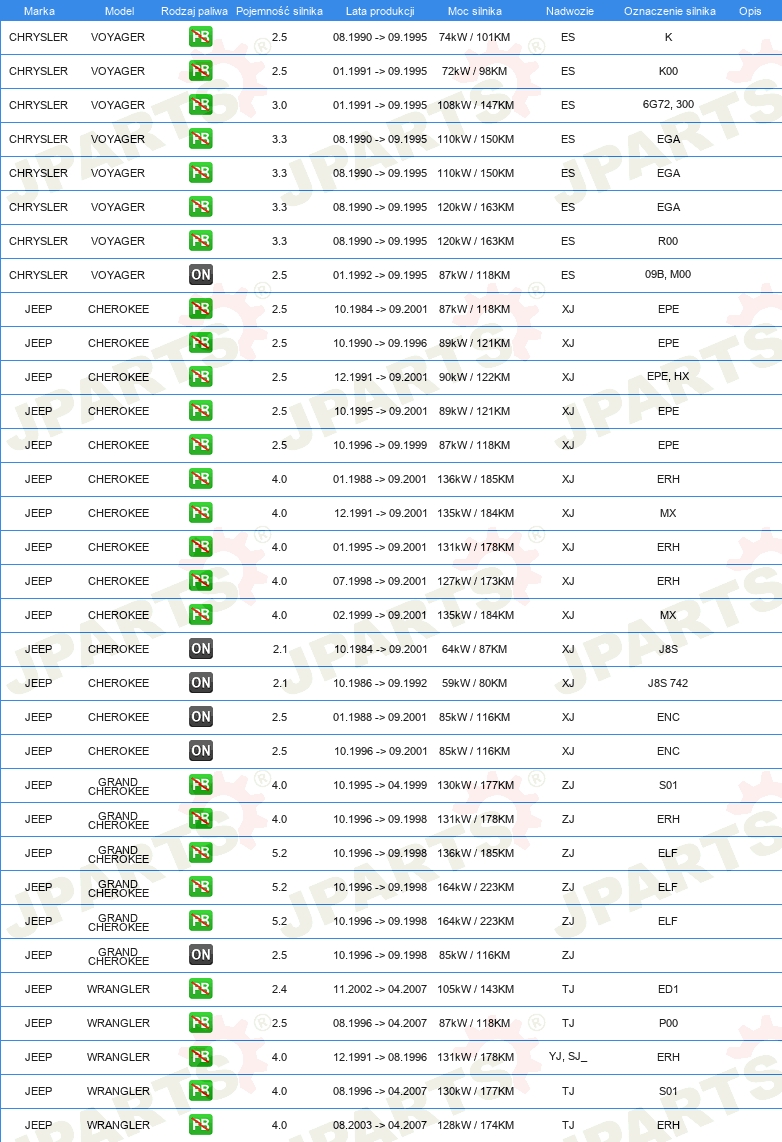The image size is (782, 1142).
Task: Select engine code cell '09B, M00'
Action: point(668,275)
